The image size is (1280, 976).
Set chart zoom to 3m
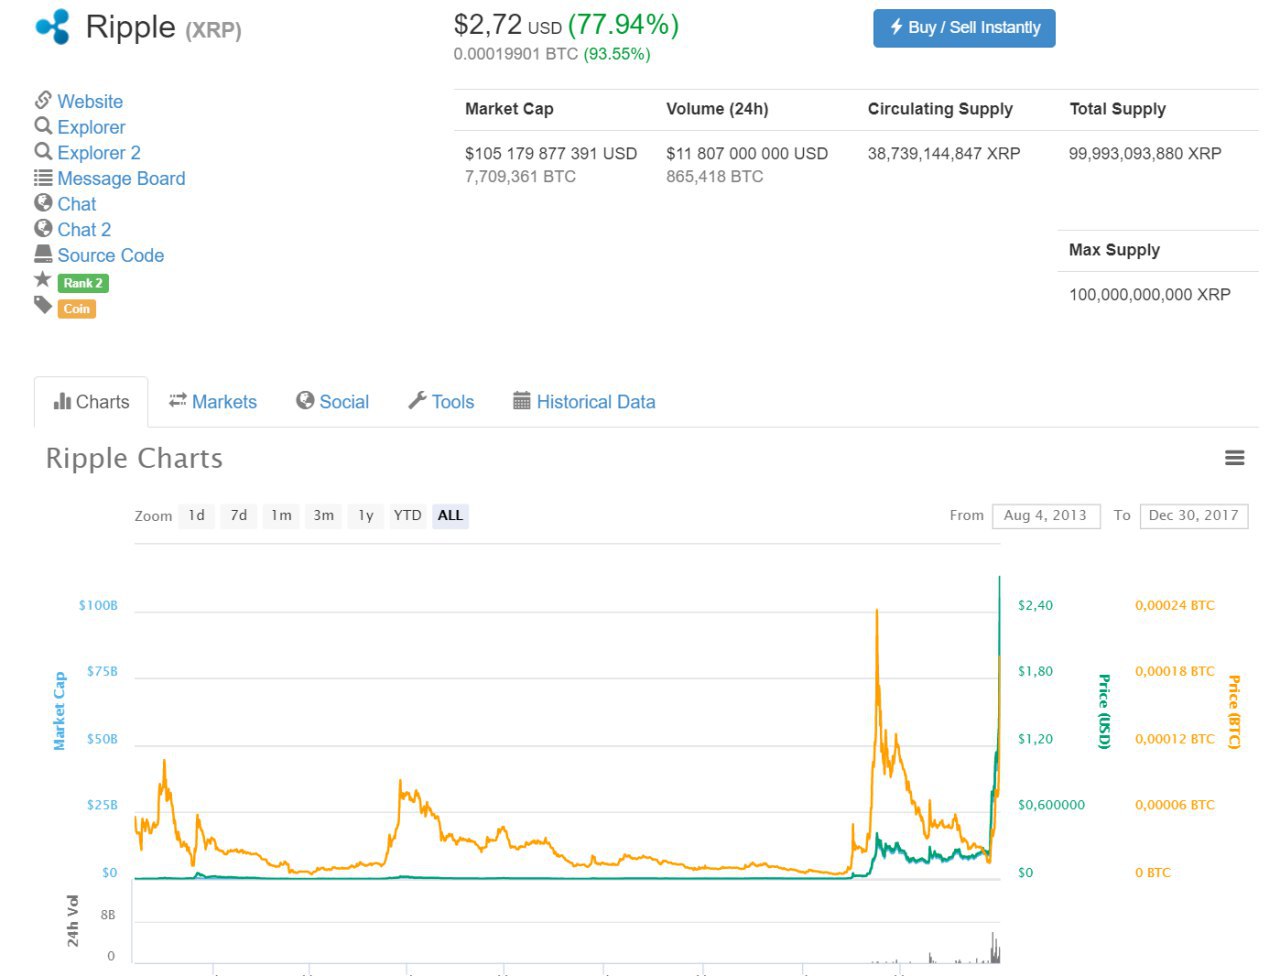click(x=324, y=516)
